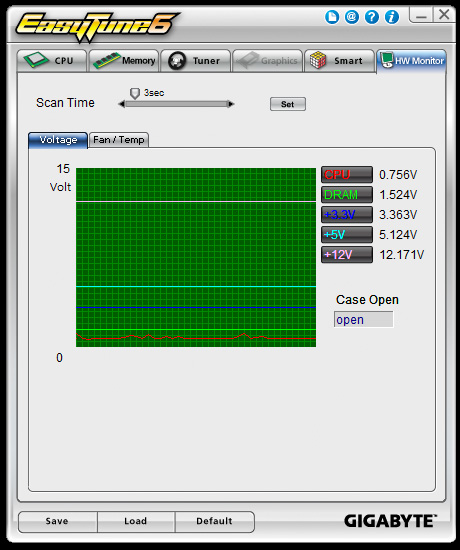Image resolution: width=460 pixels, height=550 pixels.
Task: Select the HW Monitor tab
Action: point(411,61)
